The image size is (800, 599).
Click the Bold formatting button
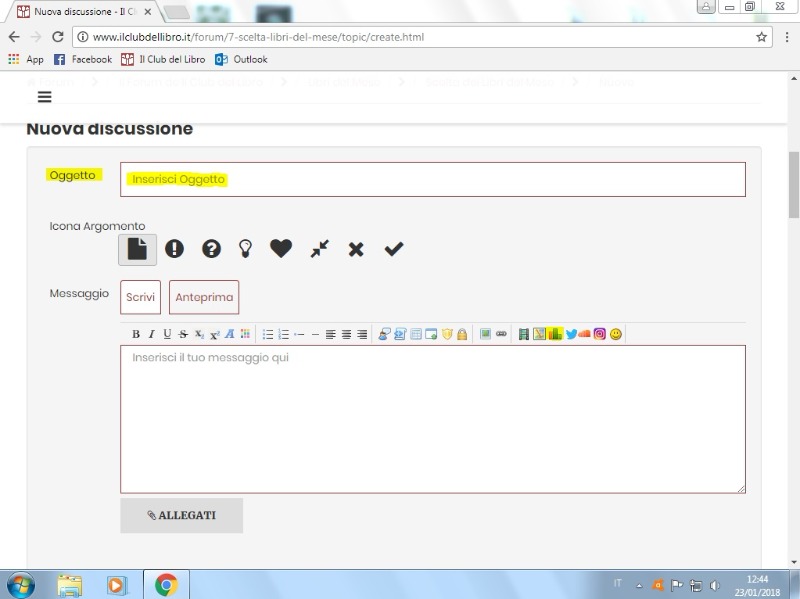tap(136, 334)
